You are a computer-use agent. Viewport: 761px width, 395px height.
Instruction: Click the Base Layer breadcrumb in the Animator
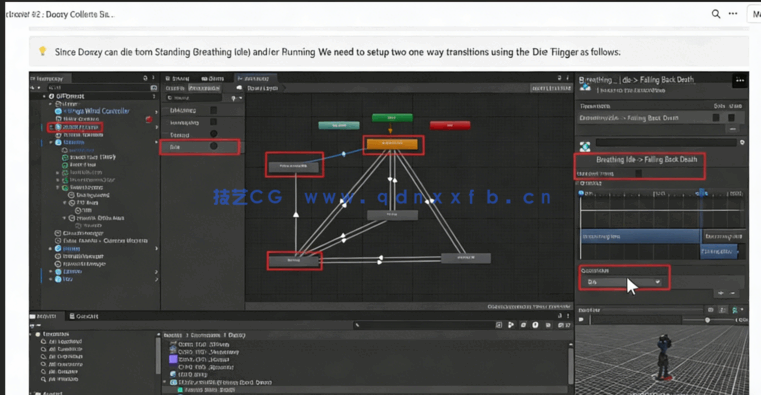tap(263, 88)
